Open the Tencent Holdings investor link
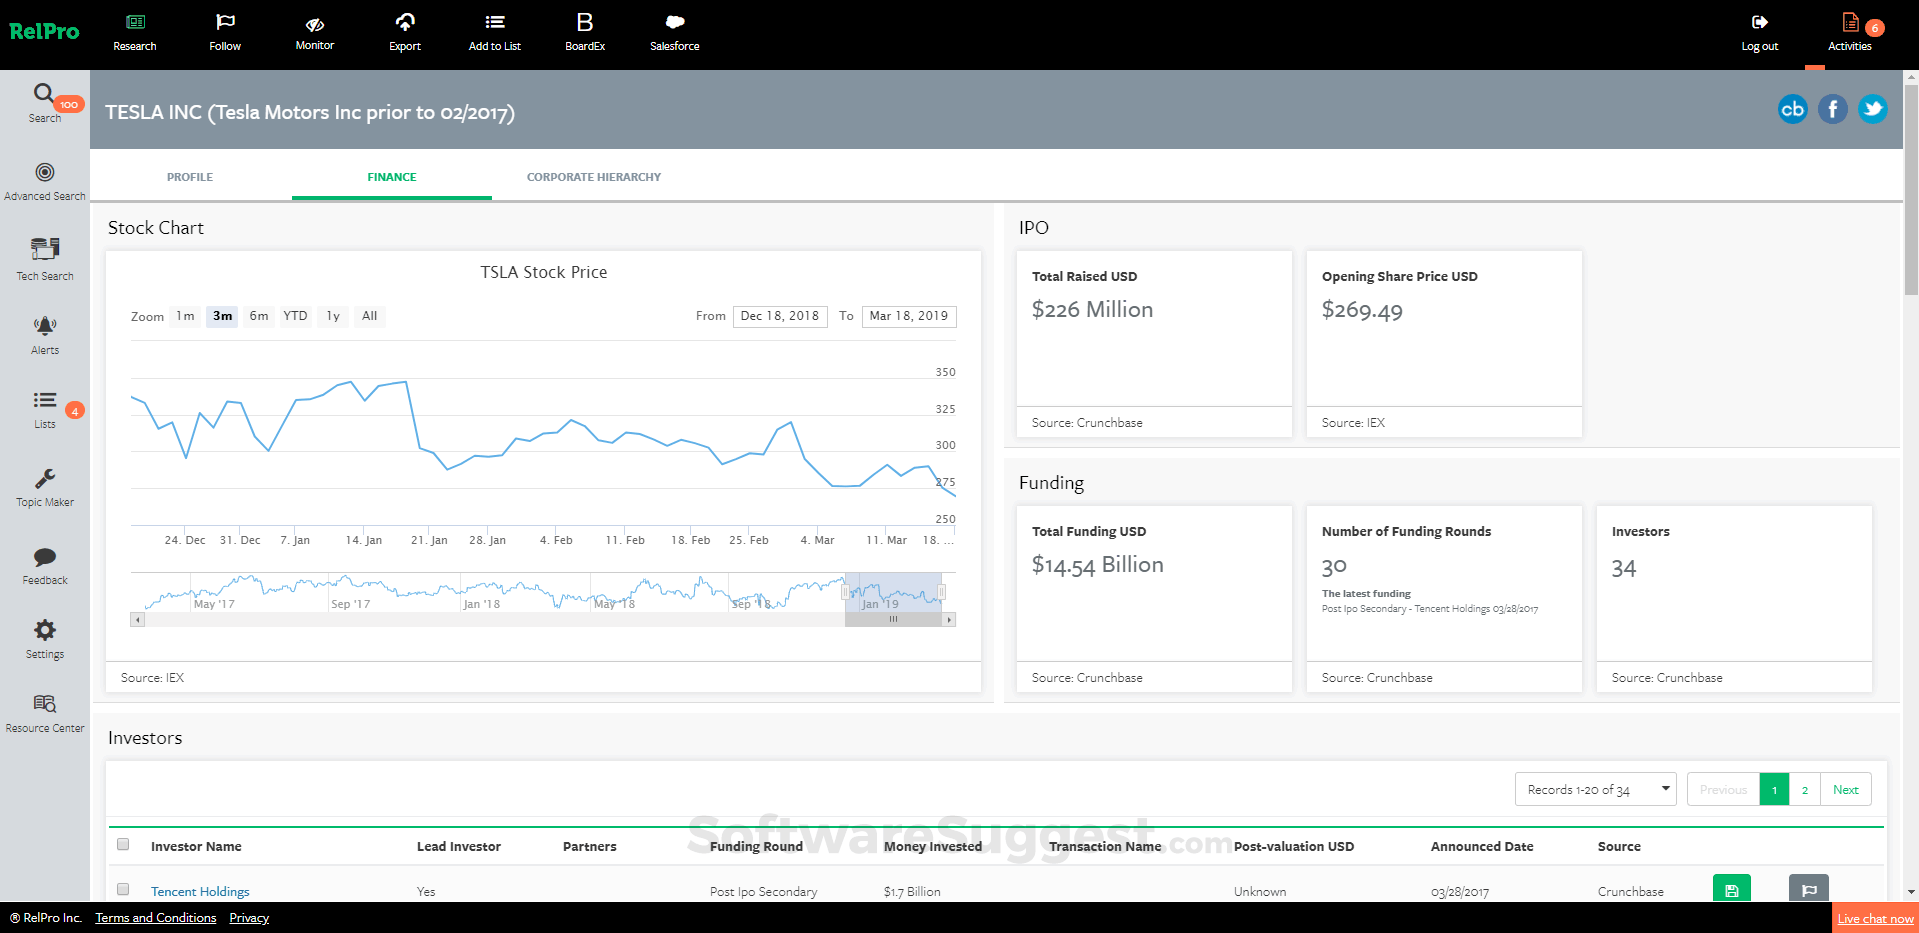The height and width of the screenshot is (933, 1919). click(x=199, y=890)
